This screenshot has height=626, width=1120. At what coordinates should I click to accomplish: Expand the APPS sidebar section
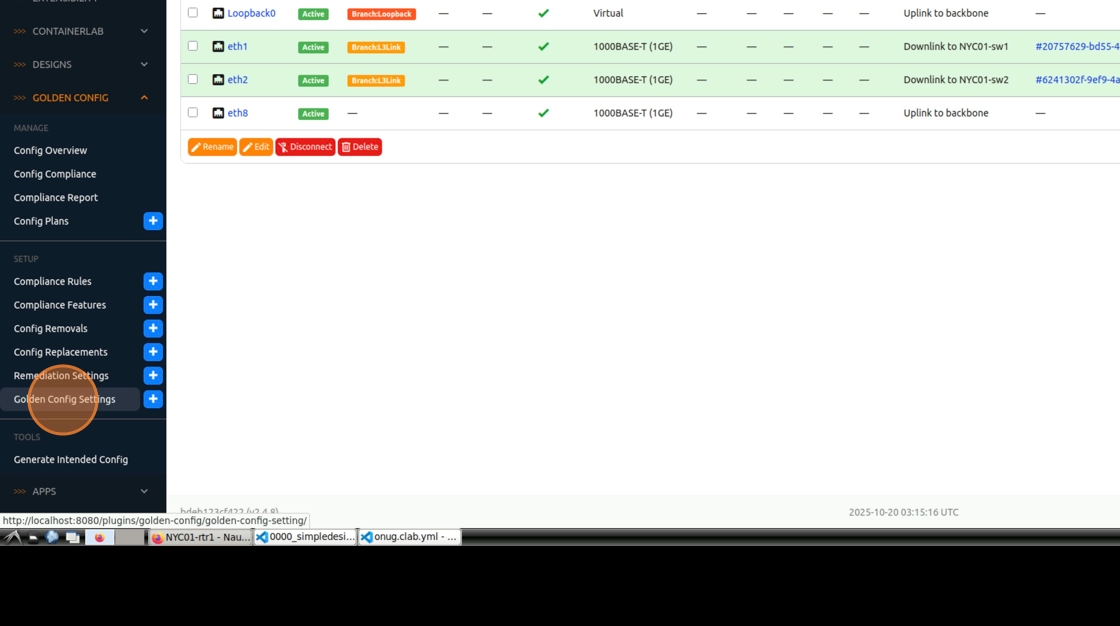pyautogui.click(x=83, y=492)
